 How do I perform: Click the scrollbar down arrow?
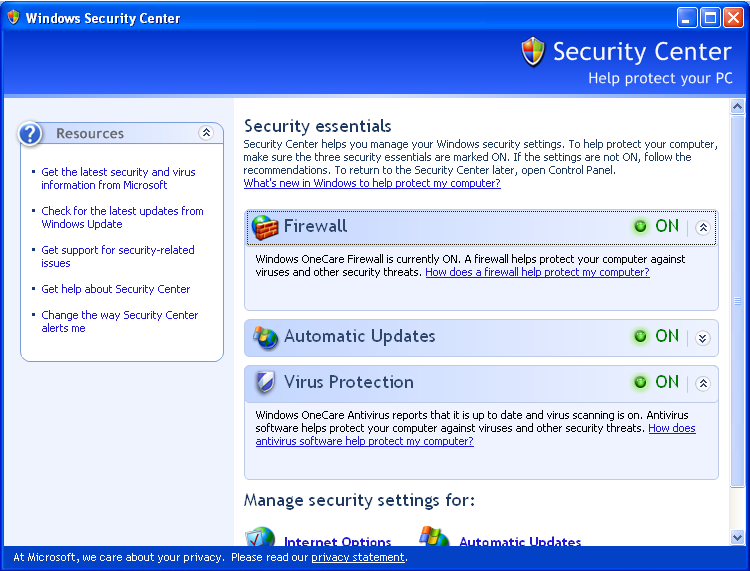point(737,538)
